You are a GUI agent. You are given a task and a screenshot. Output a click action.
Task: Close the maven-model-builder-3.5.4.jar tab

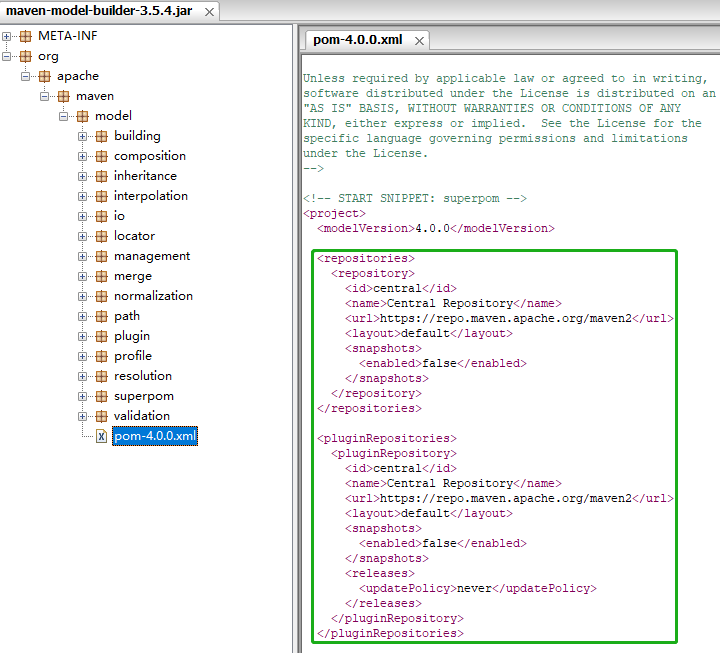tap(209, 12)
